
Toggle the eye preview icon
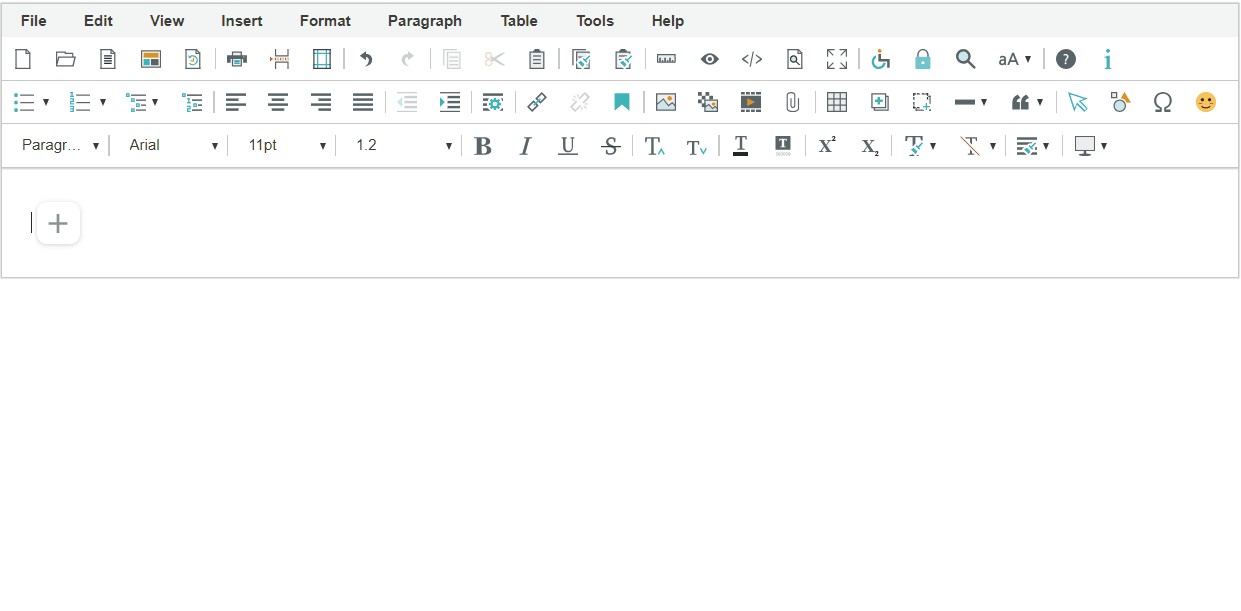pyautogui.click(x=709, y=59)
